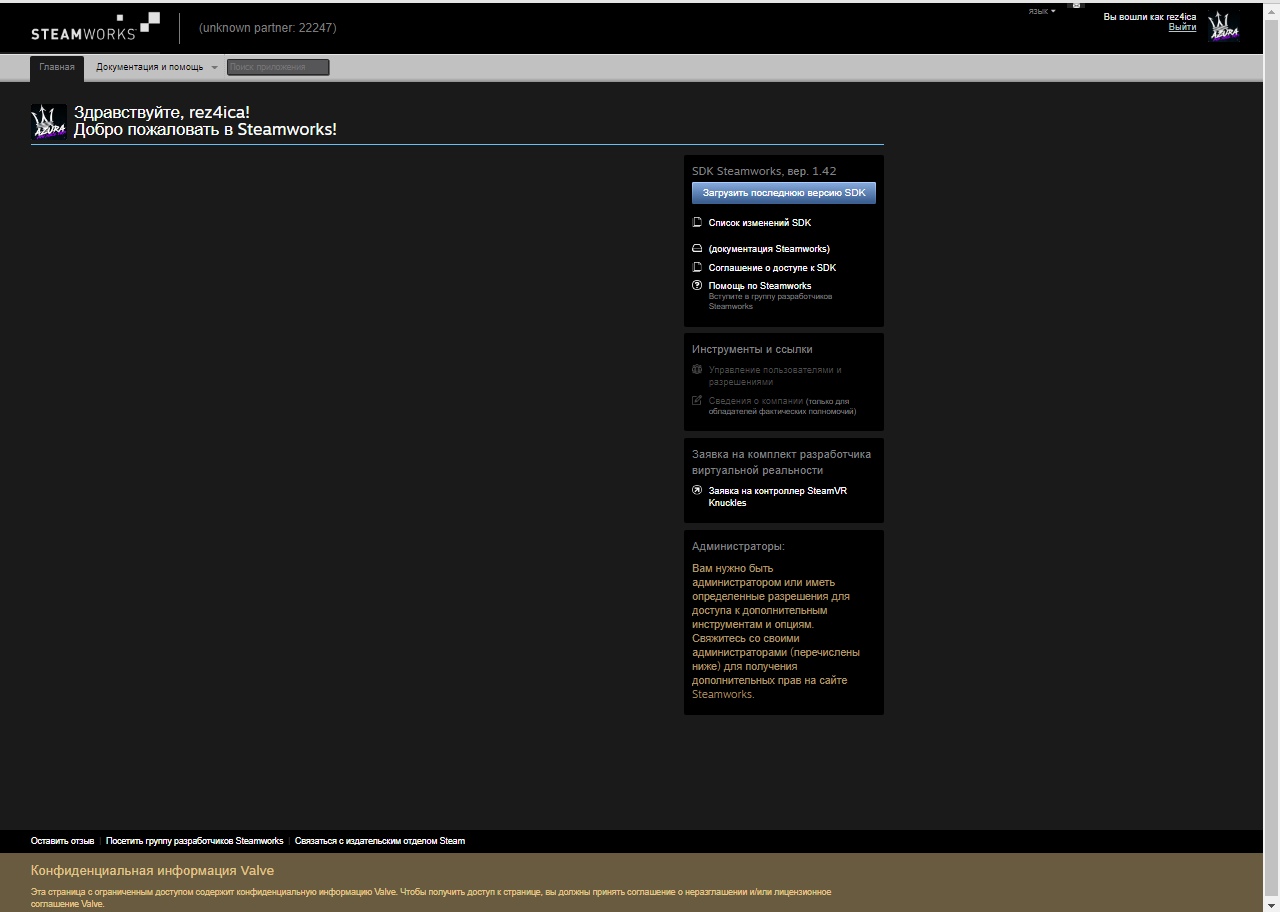Click the question mark icon for Помощь по Steamworks
This screenshot has width=1280, height=912.
pyautogui.click(x=697, y=286)
